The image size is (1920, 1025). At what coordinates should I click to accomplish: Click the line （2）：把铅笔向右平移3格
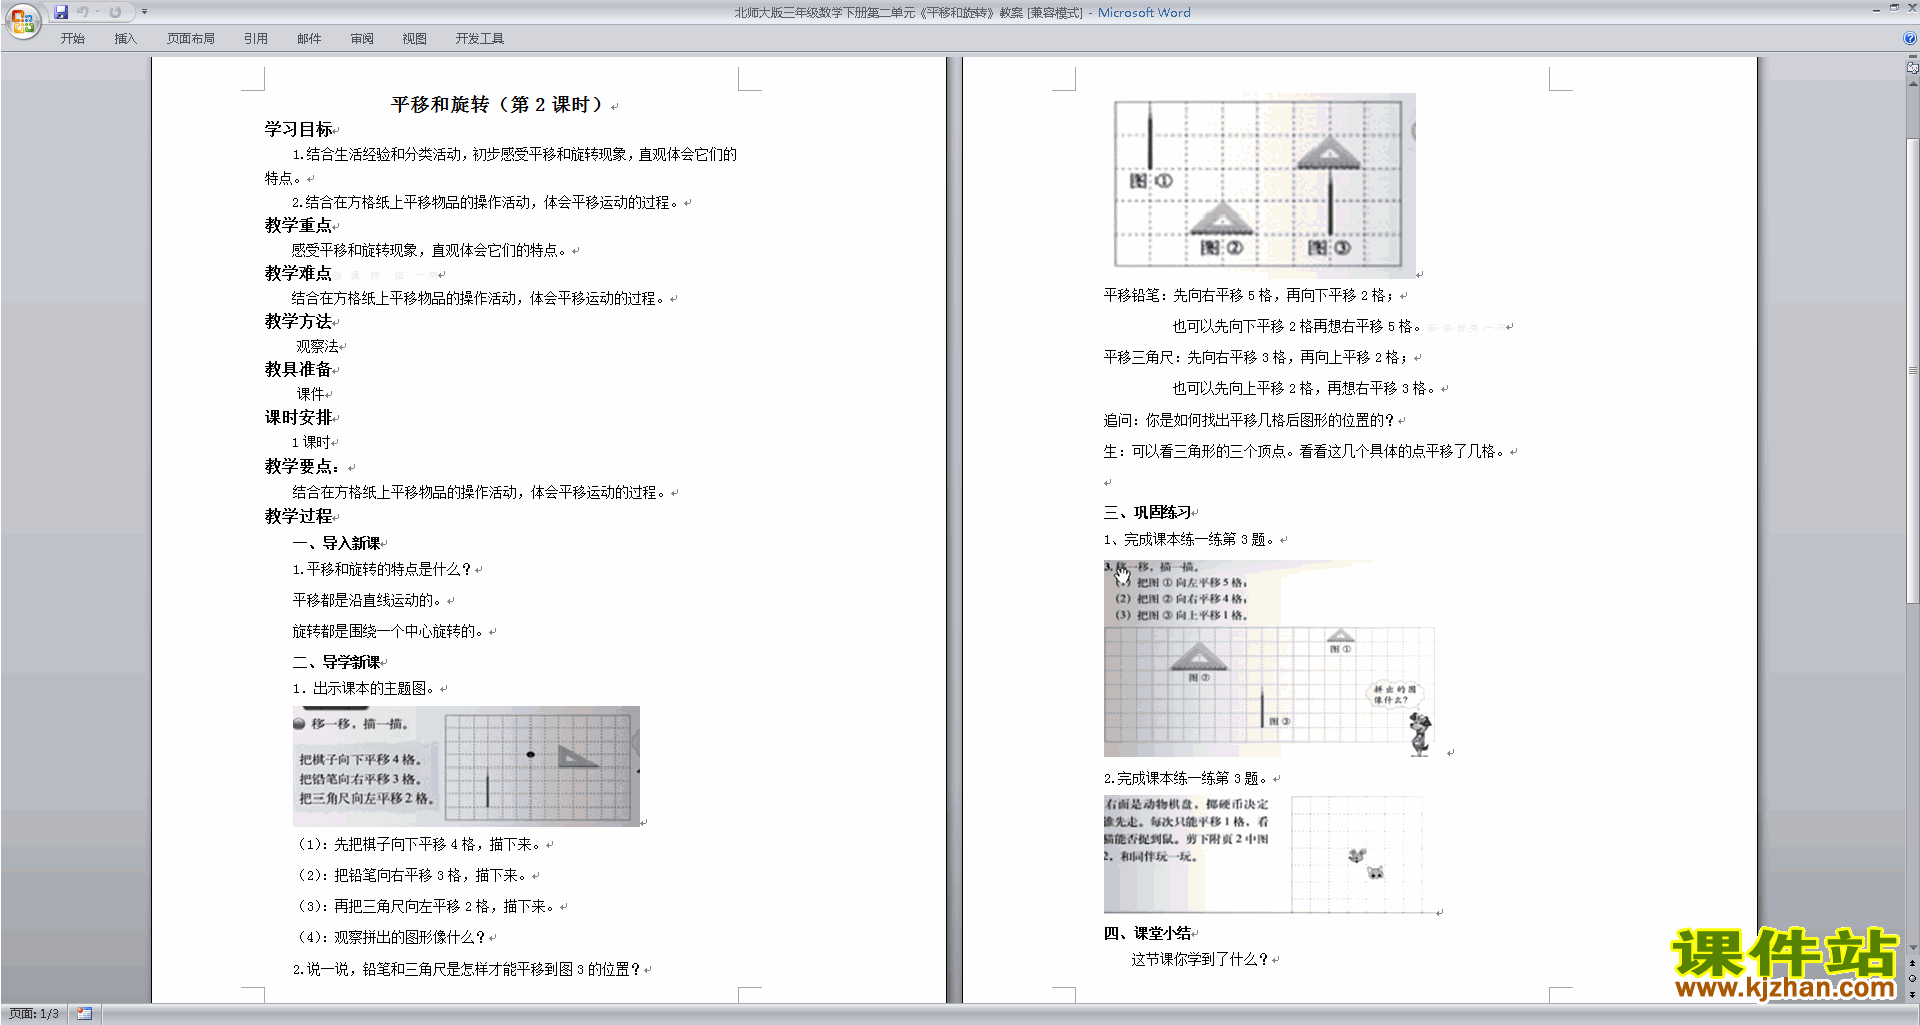tap(411, 876)
